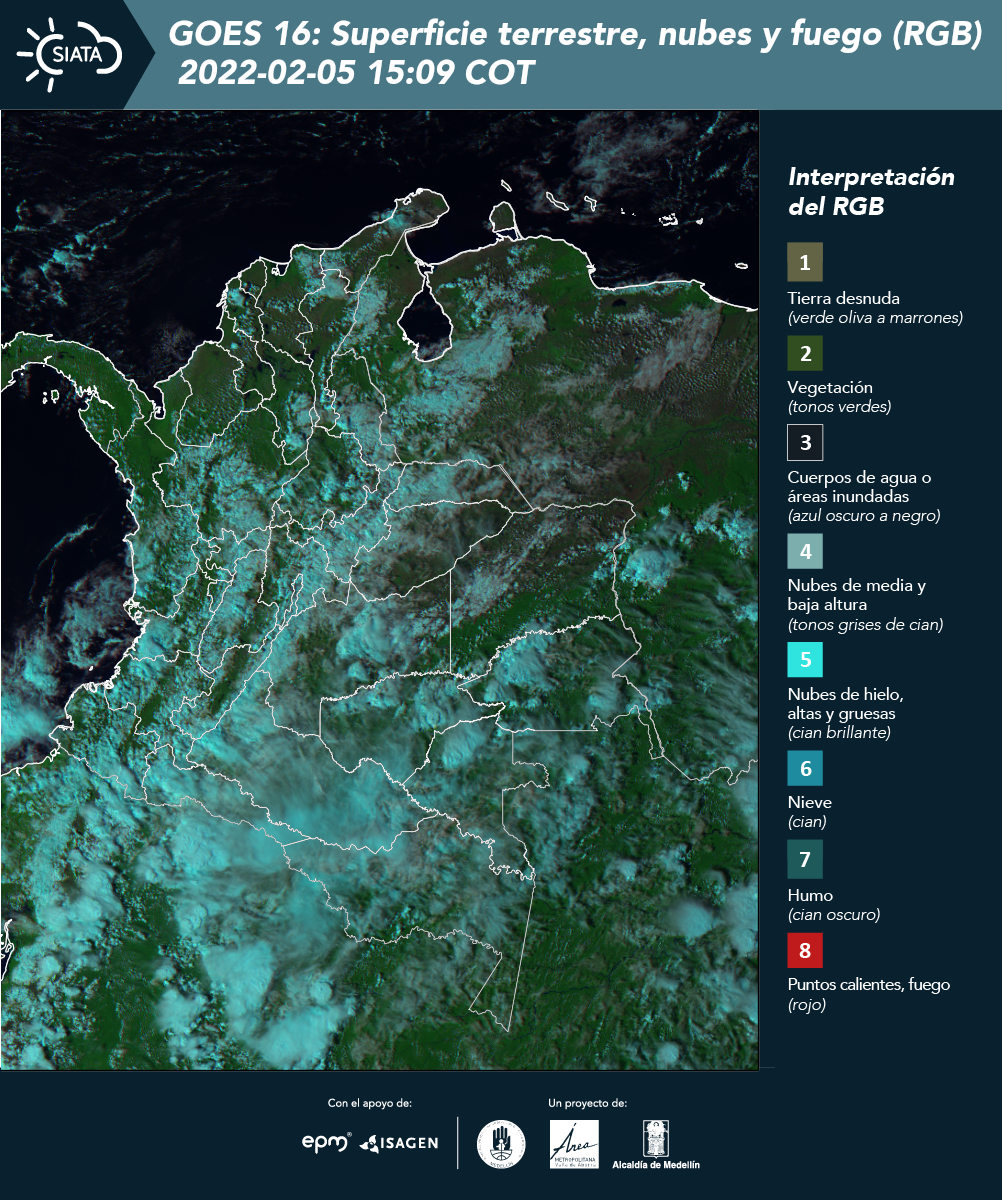
Task: Click the ISAGEN logo in the footer
Action: 399,1142
